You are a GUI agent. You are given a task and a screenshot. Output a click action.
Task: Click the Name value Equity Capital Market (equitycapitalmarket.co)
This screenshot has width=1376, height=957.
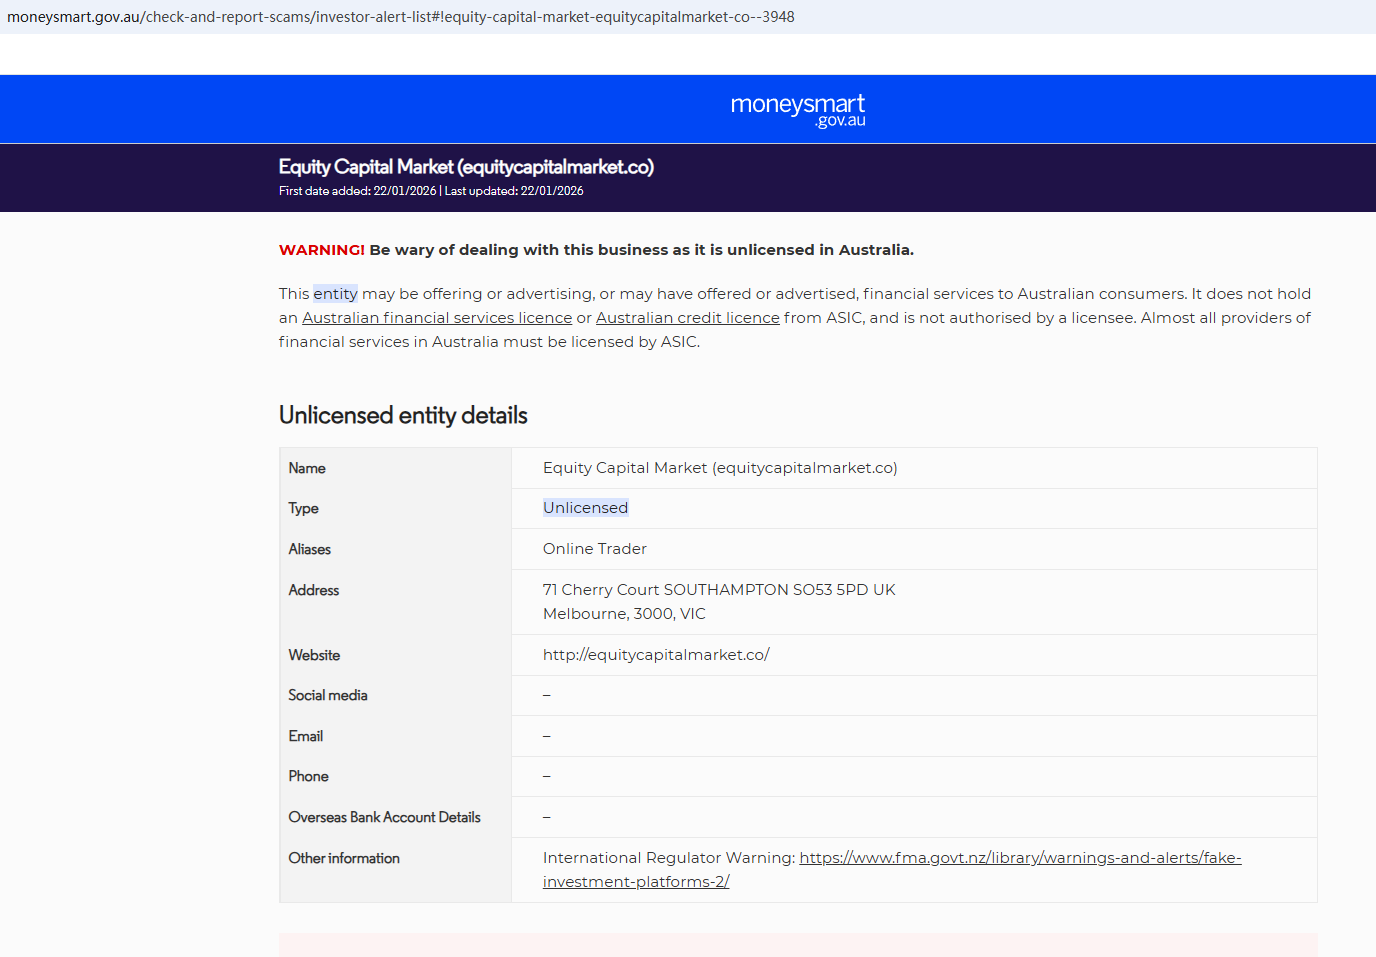720,468
